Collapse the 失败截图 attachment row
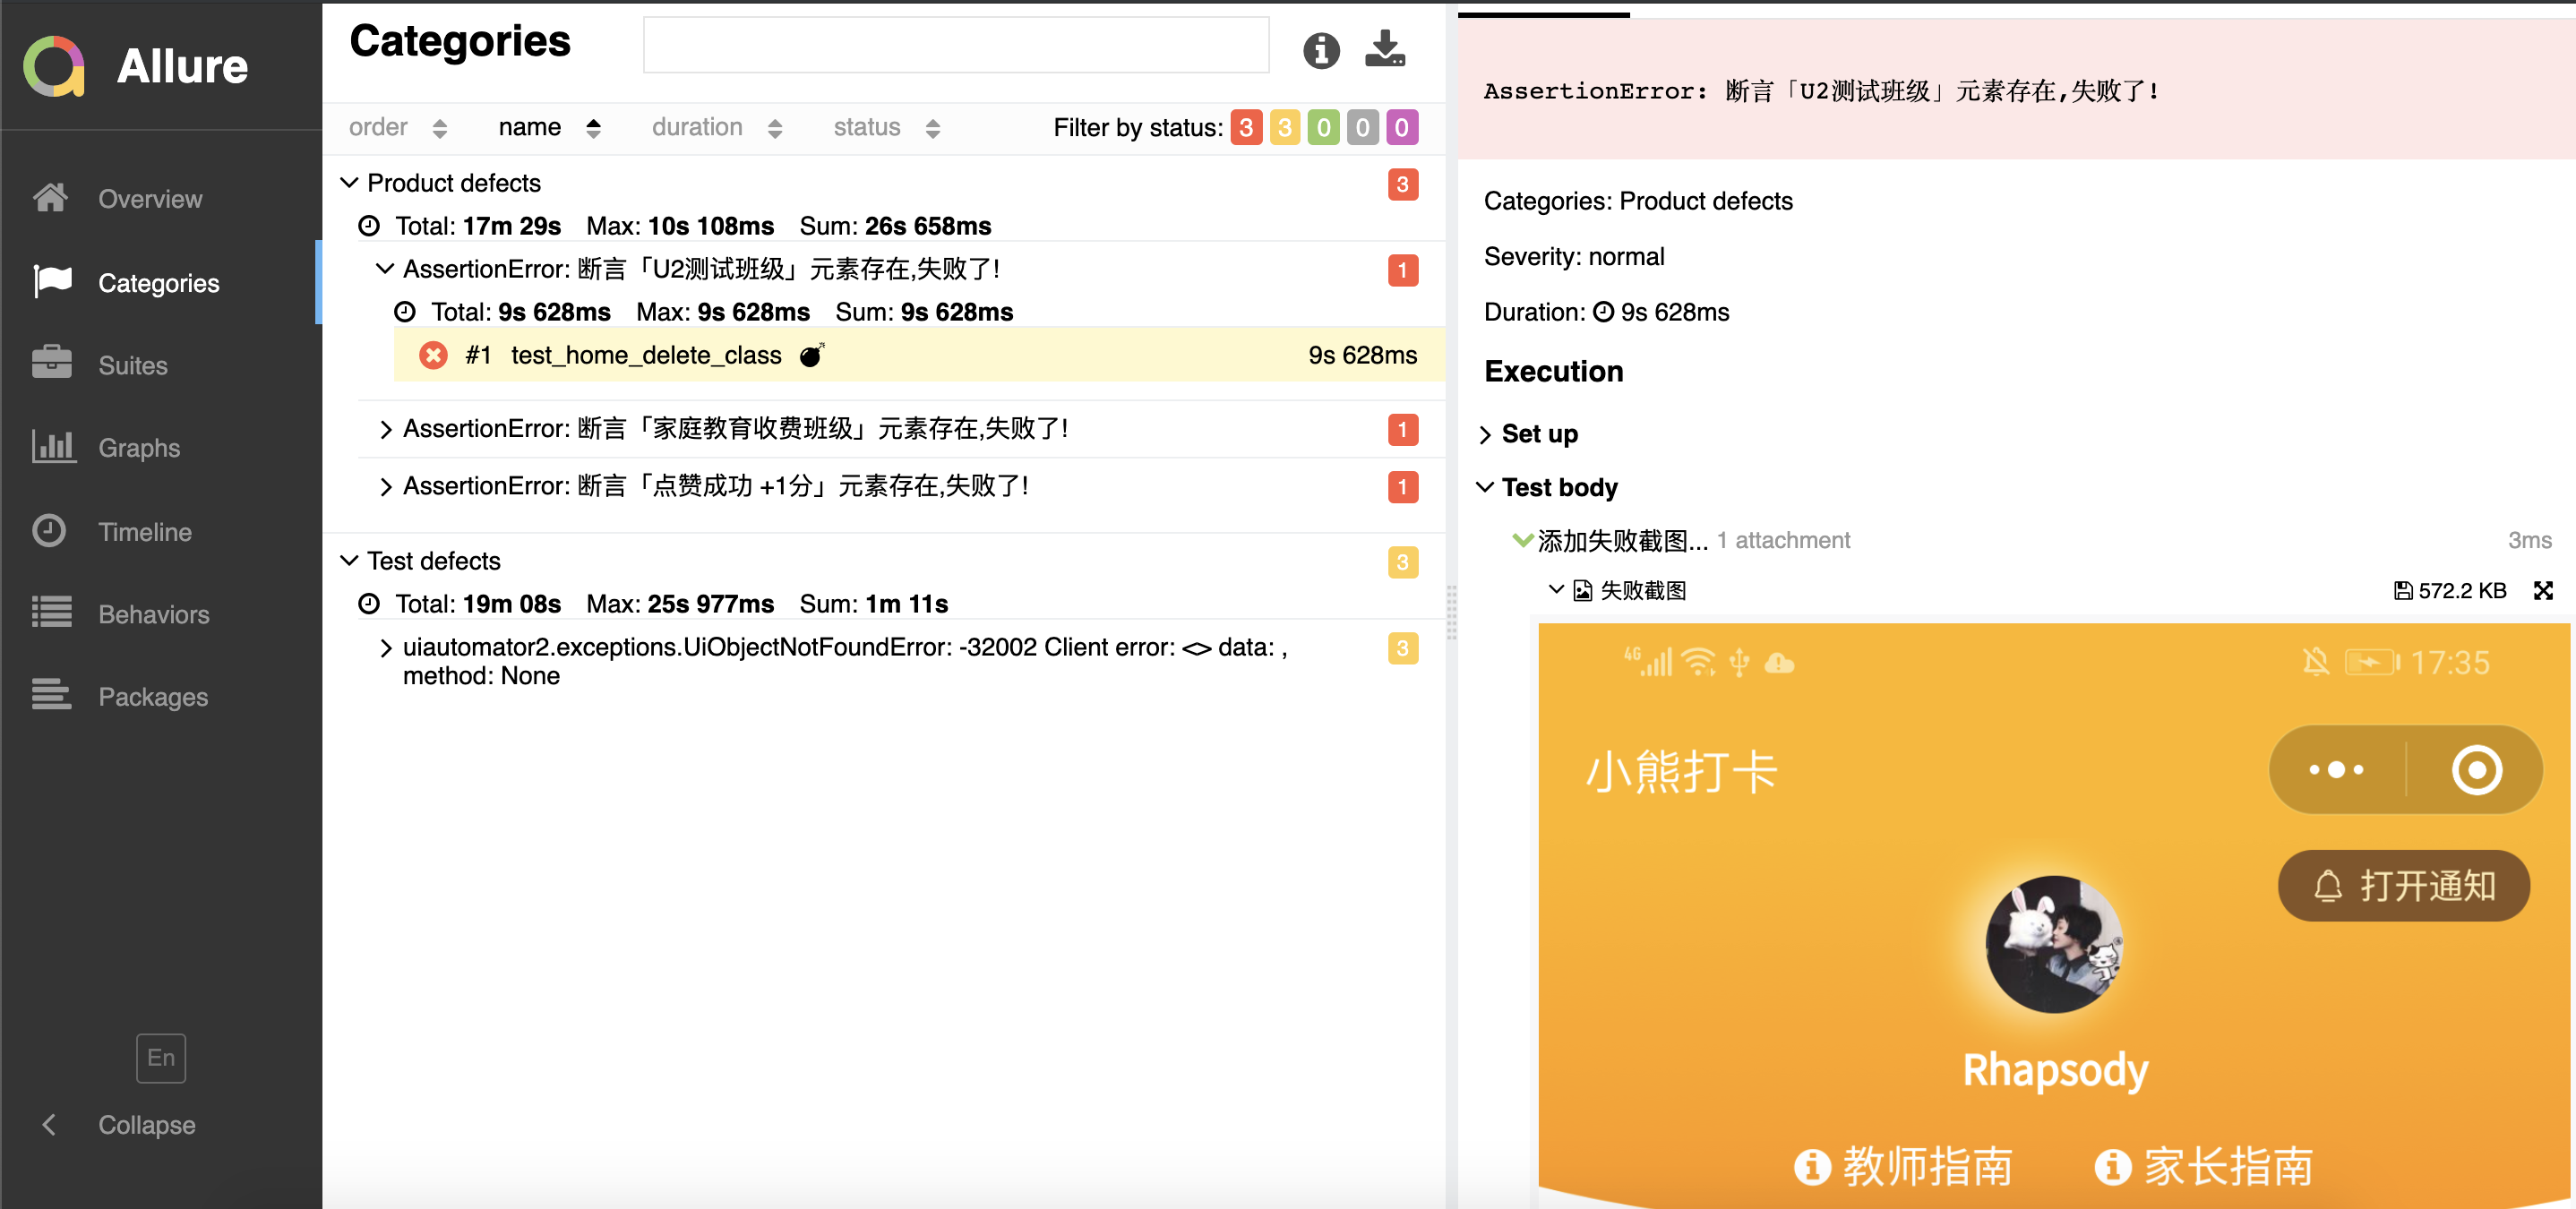This screenshot has height=1209, width=2576. (x=1556, y=590)
